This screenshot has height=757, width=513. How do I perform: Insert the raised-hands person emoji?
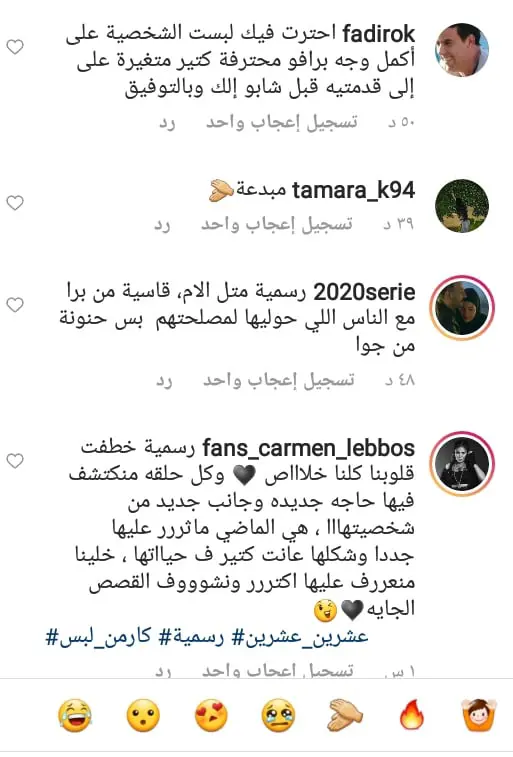click(x=479, y=715)
